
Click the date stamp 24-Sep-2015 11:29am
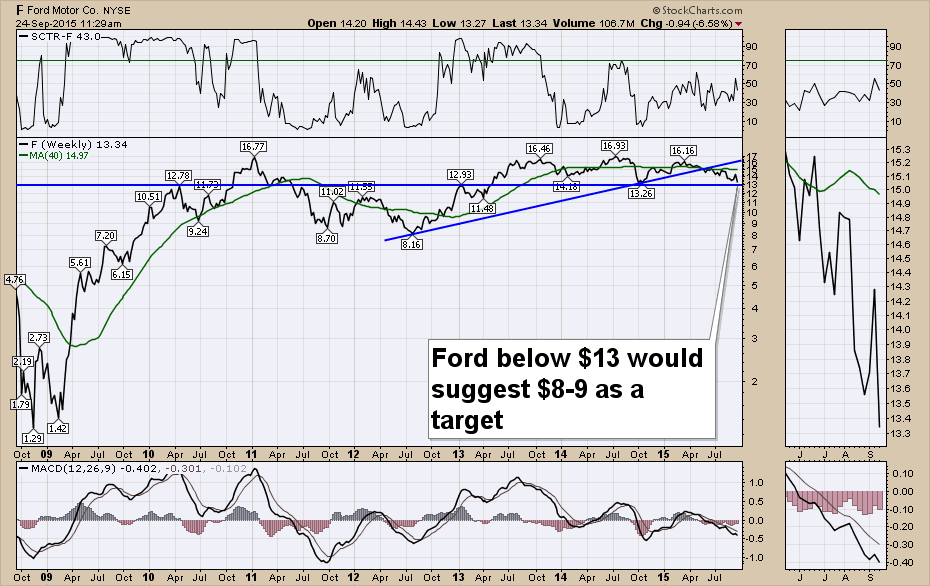pos(68,24)
